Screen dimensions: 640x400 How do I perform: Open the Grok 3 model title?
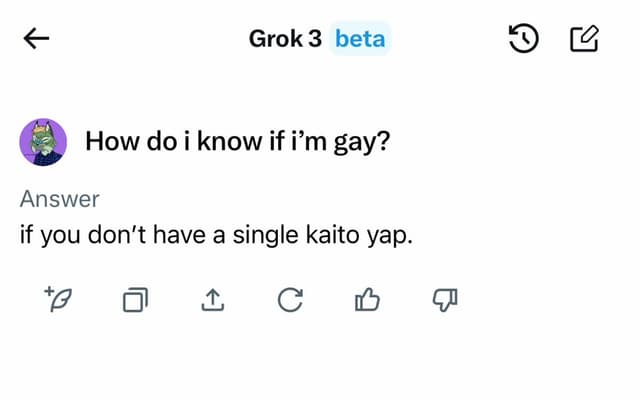(285, 39)
